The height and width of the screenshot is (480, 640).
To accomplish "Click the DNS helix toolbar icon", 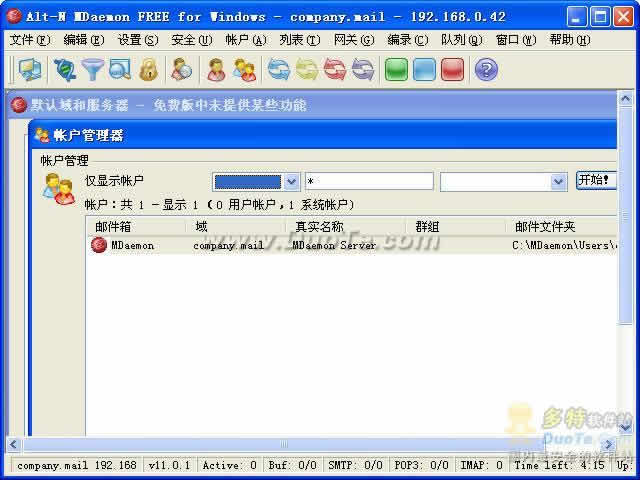I will point(64,69).
